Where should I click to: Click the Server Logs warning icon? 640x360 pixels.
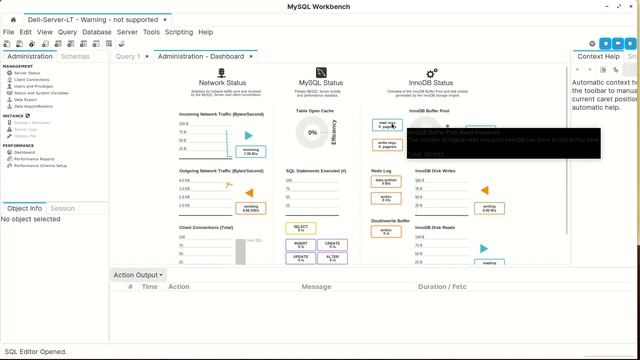pyautogui.click(x=9, y=129)
